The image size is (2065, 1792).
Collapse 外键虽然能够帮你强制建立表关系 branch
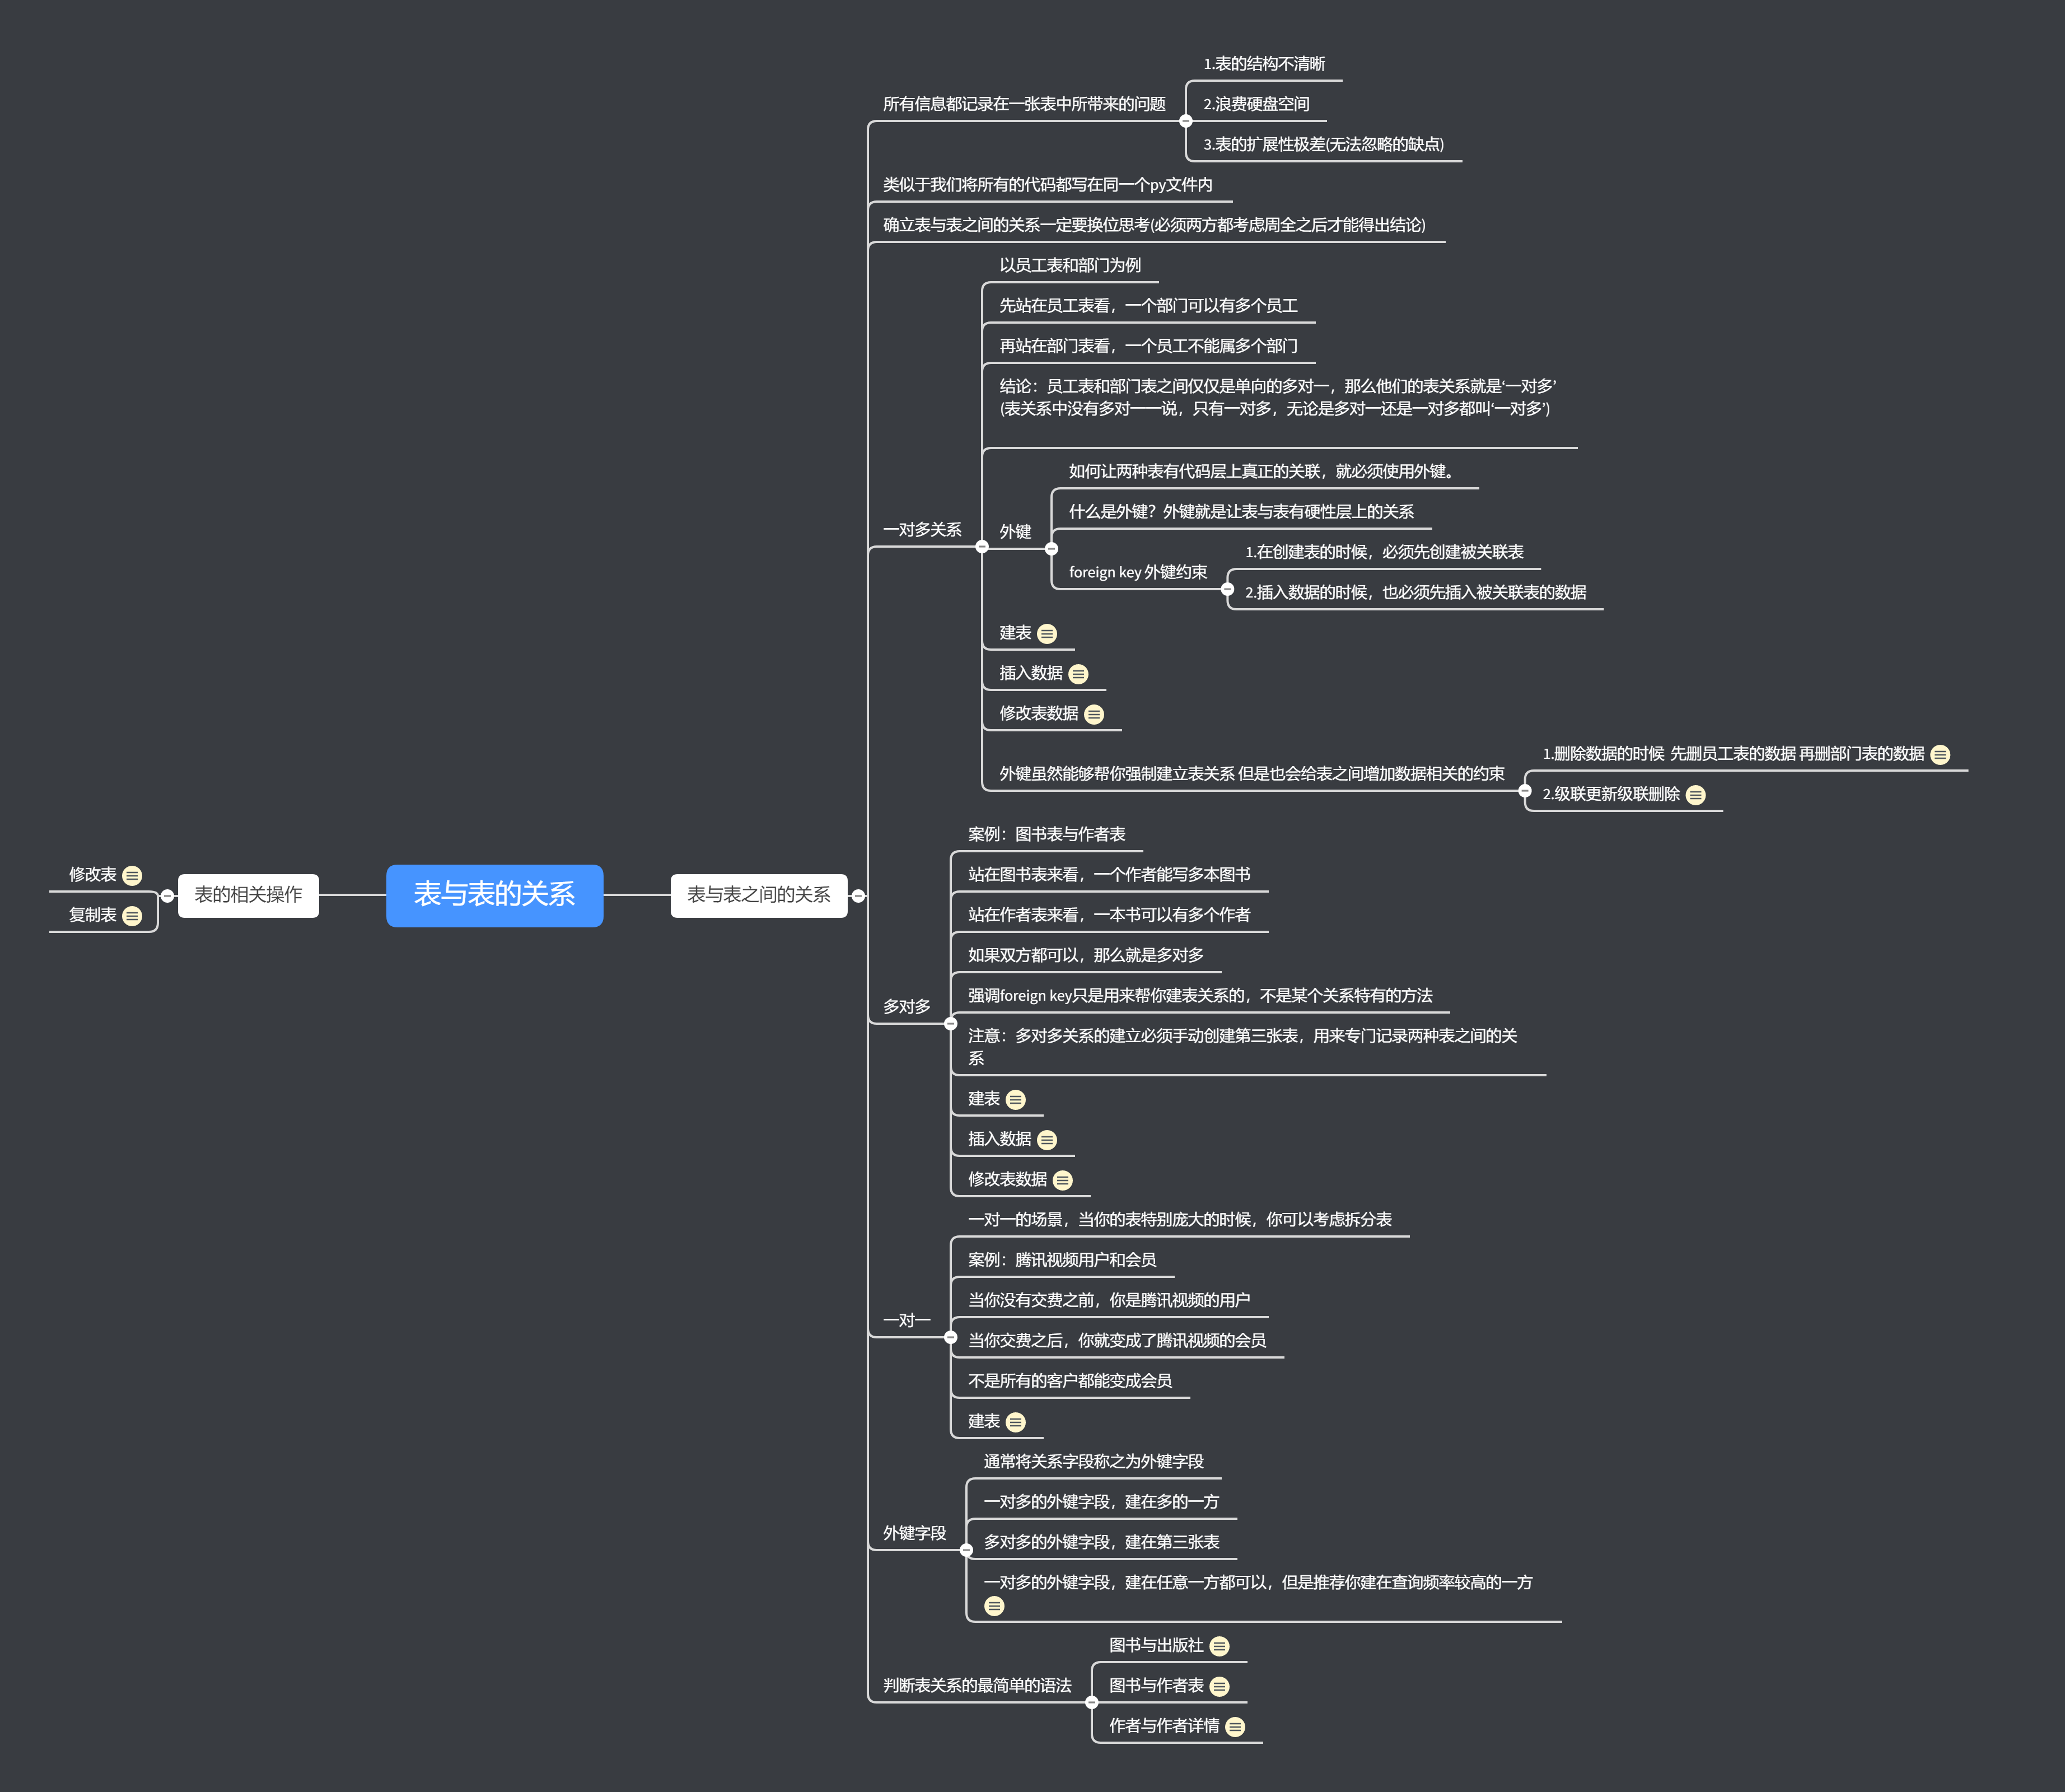click(x=1525, y=791)
